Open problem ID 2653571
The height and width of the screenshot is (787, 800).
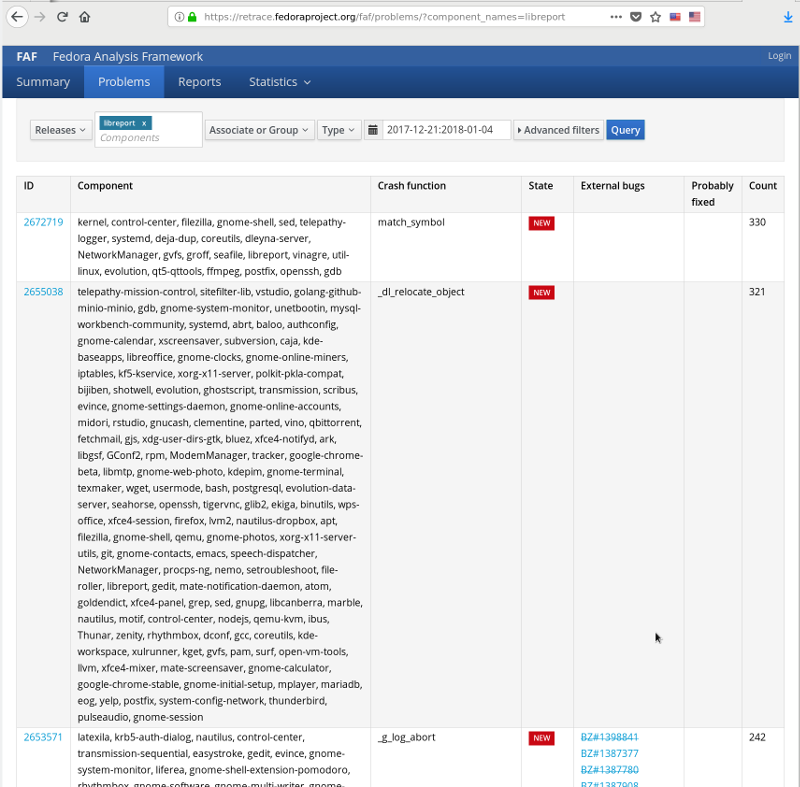43,737
